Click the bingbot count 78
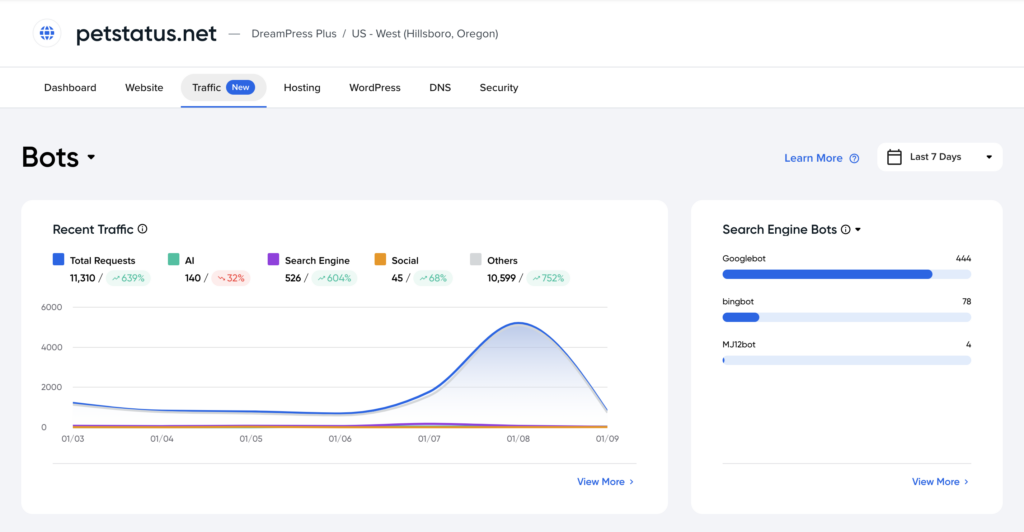The height and width of the screenshot is (532, 1024). coord(967,302)
